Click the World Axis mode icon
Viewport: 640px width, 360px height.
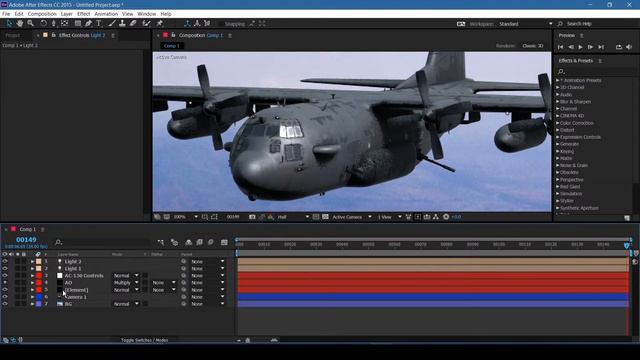[x=197, y=24]
